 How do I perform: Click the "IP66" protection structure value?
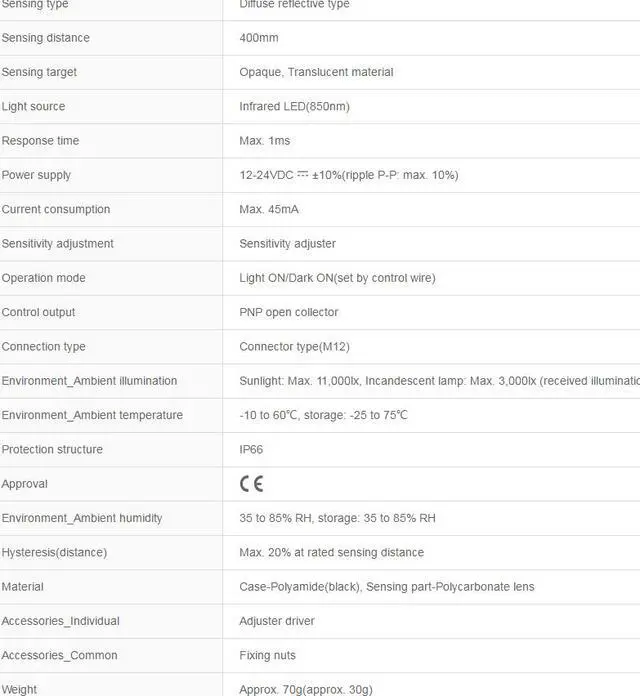point(251,450)
